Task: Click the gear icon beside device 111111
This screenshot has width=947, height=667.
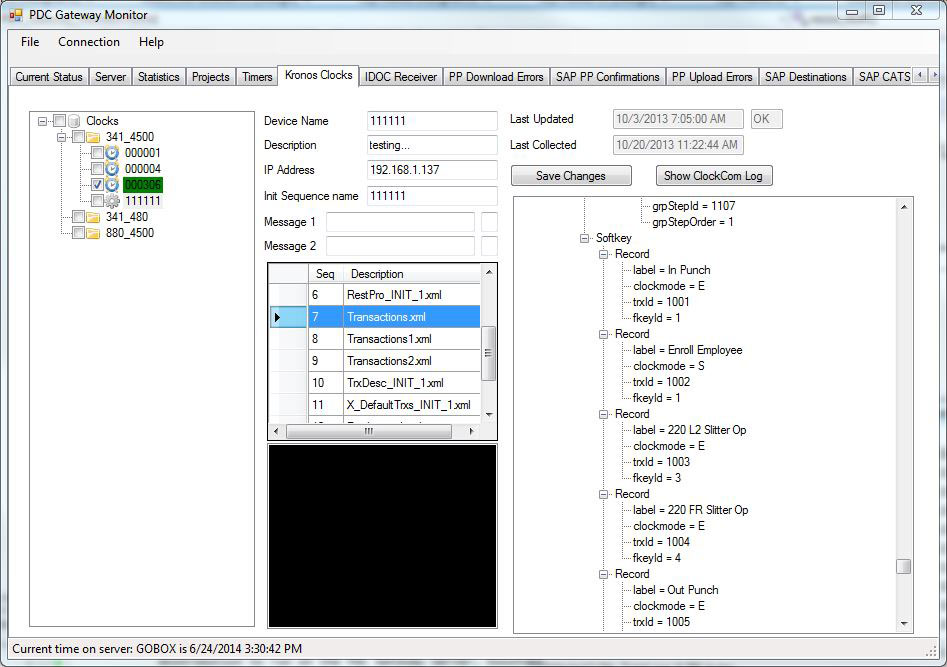Action: pyautogui.click(x=112, y=201)
